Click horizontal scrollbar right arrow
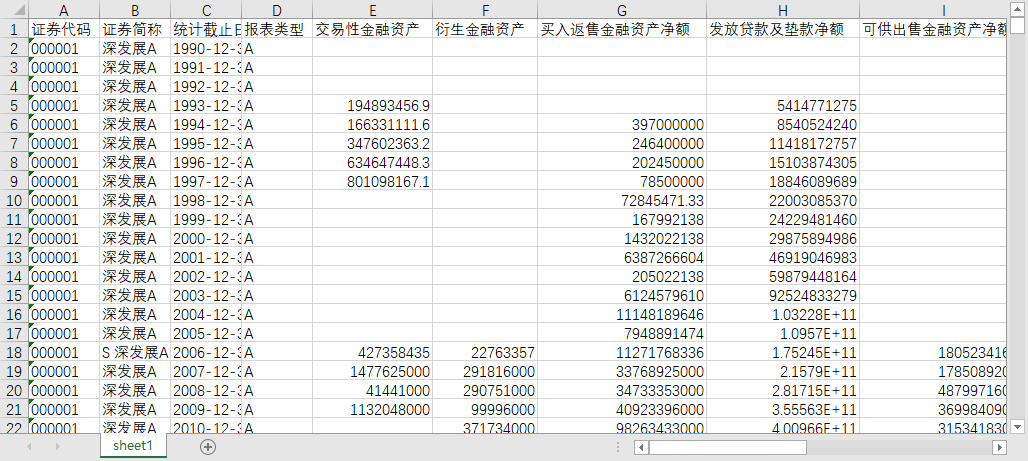This screenshot has width=1028, height=461. coord(999,447)
